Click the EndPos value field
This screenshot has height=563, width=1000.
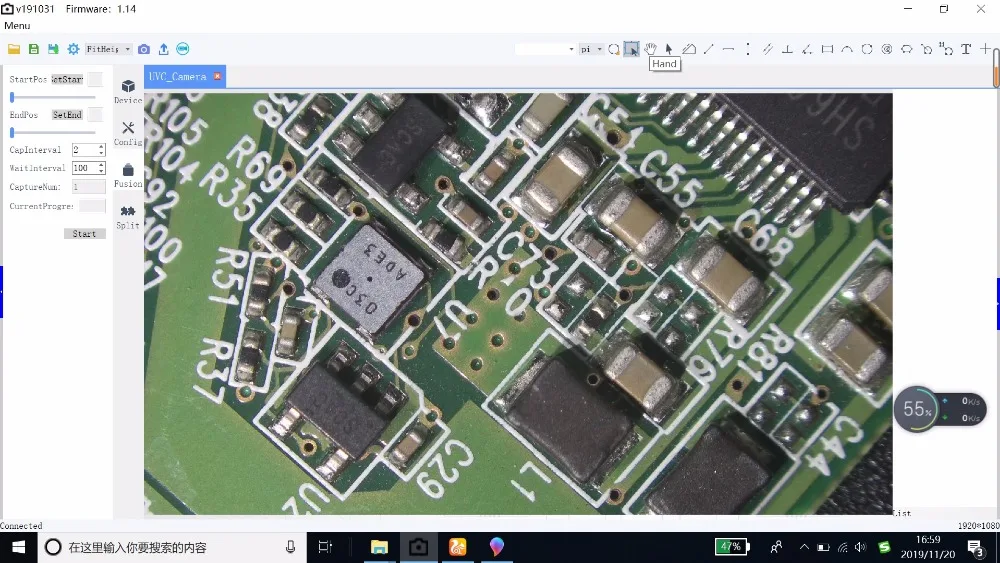(94, 115)
